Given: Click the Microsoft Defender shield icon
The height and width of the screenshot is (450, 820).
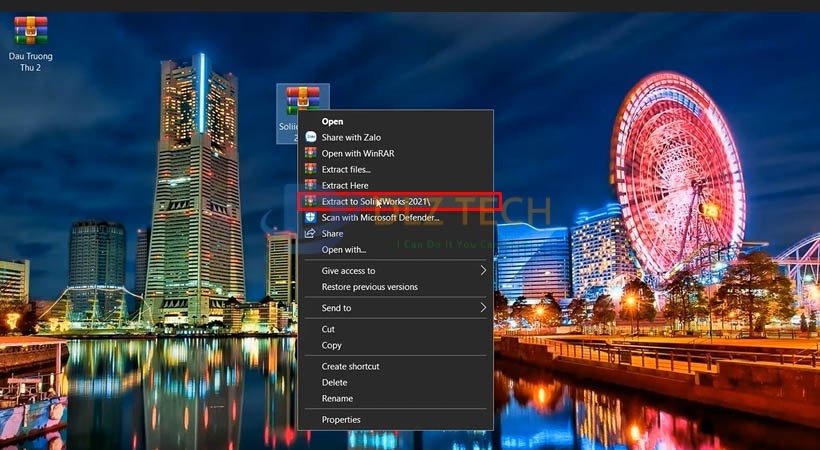Looking at the screenshot, I should tap(311, 217).
